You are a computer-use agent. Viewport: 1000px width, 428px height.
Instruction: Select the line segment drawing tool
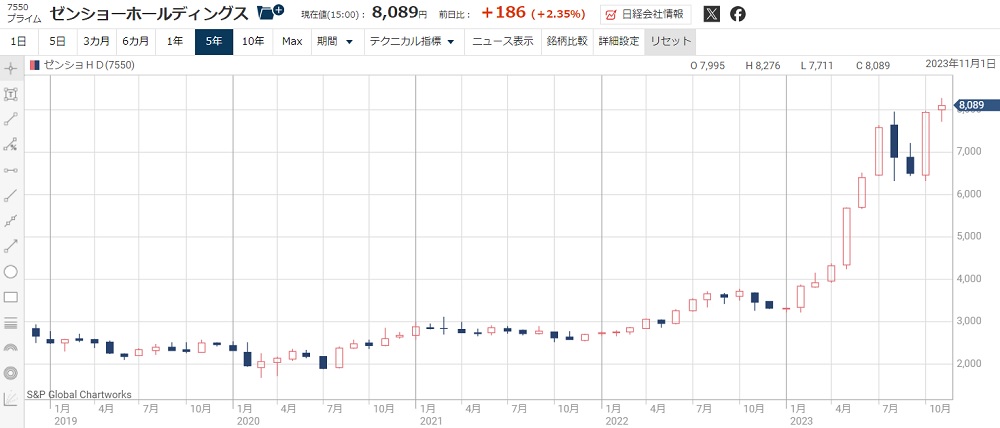pos(10,119)
